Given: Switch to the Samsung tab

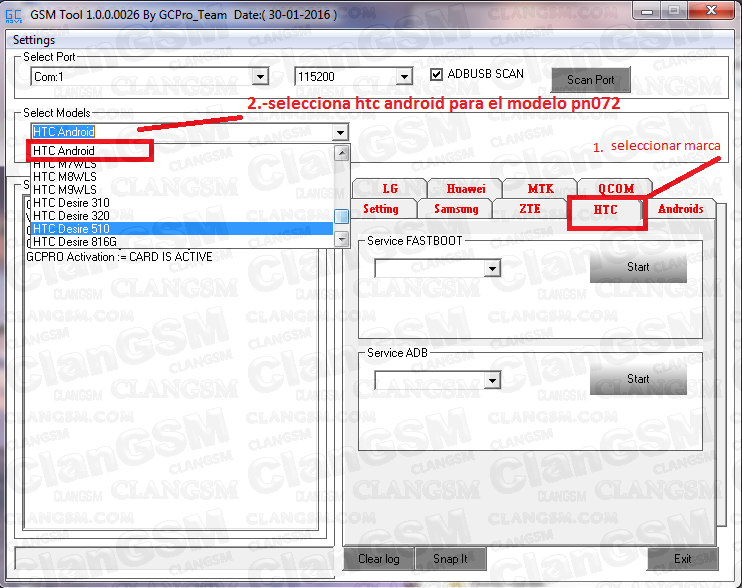Looking at the screenshot, I should 456,209.
